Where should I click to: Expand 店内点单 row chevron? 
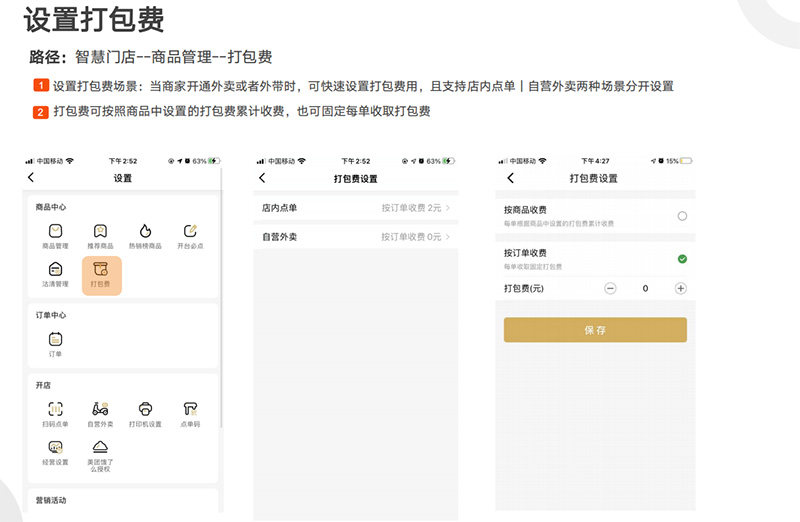pyautogui.click(x=448, y=208)
